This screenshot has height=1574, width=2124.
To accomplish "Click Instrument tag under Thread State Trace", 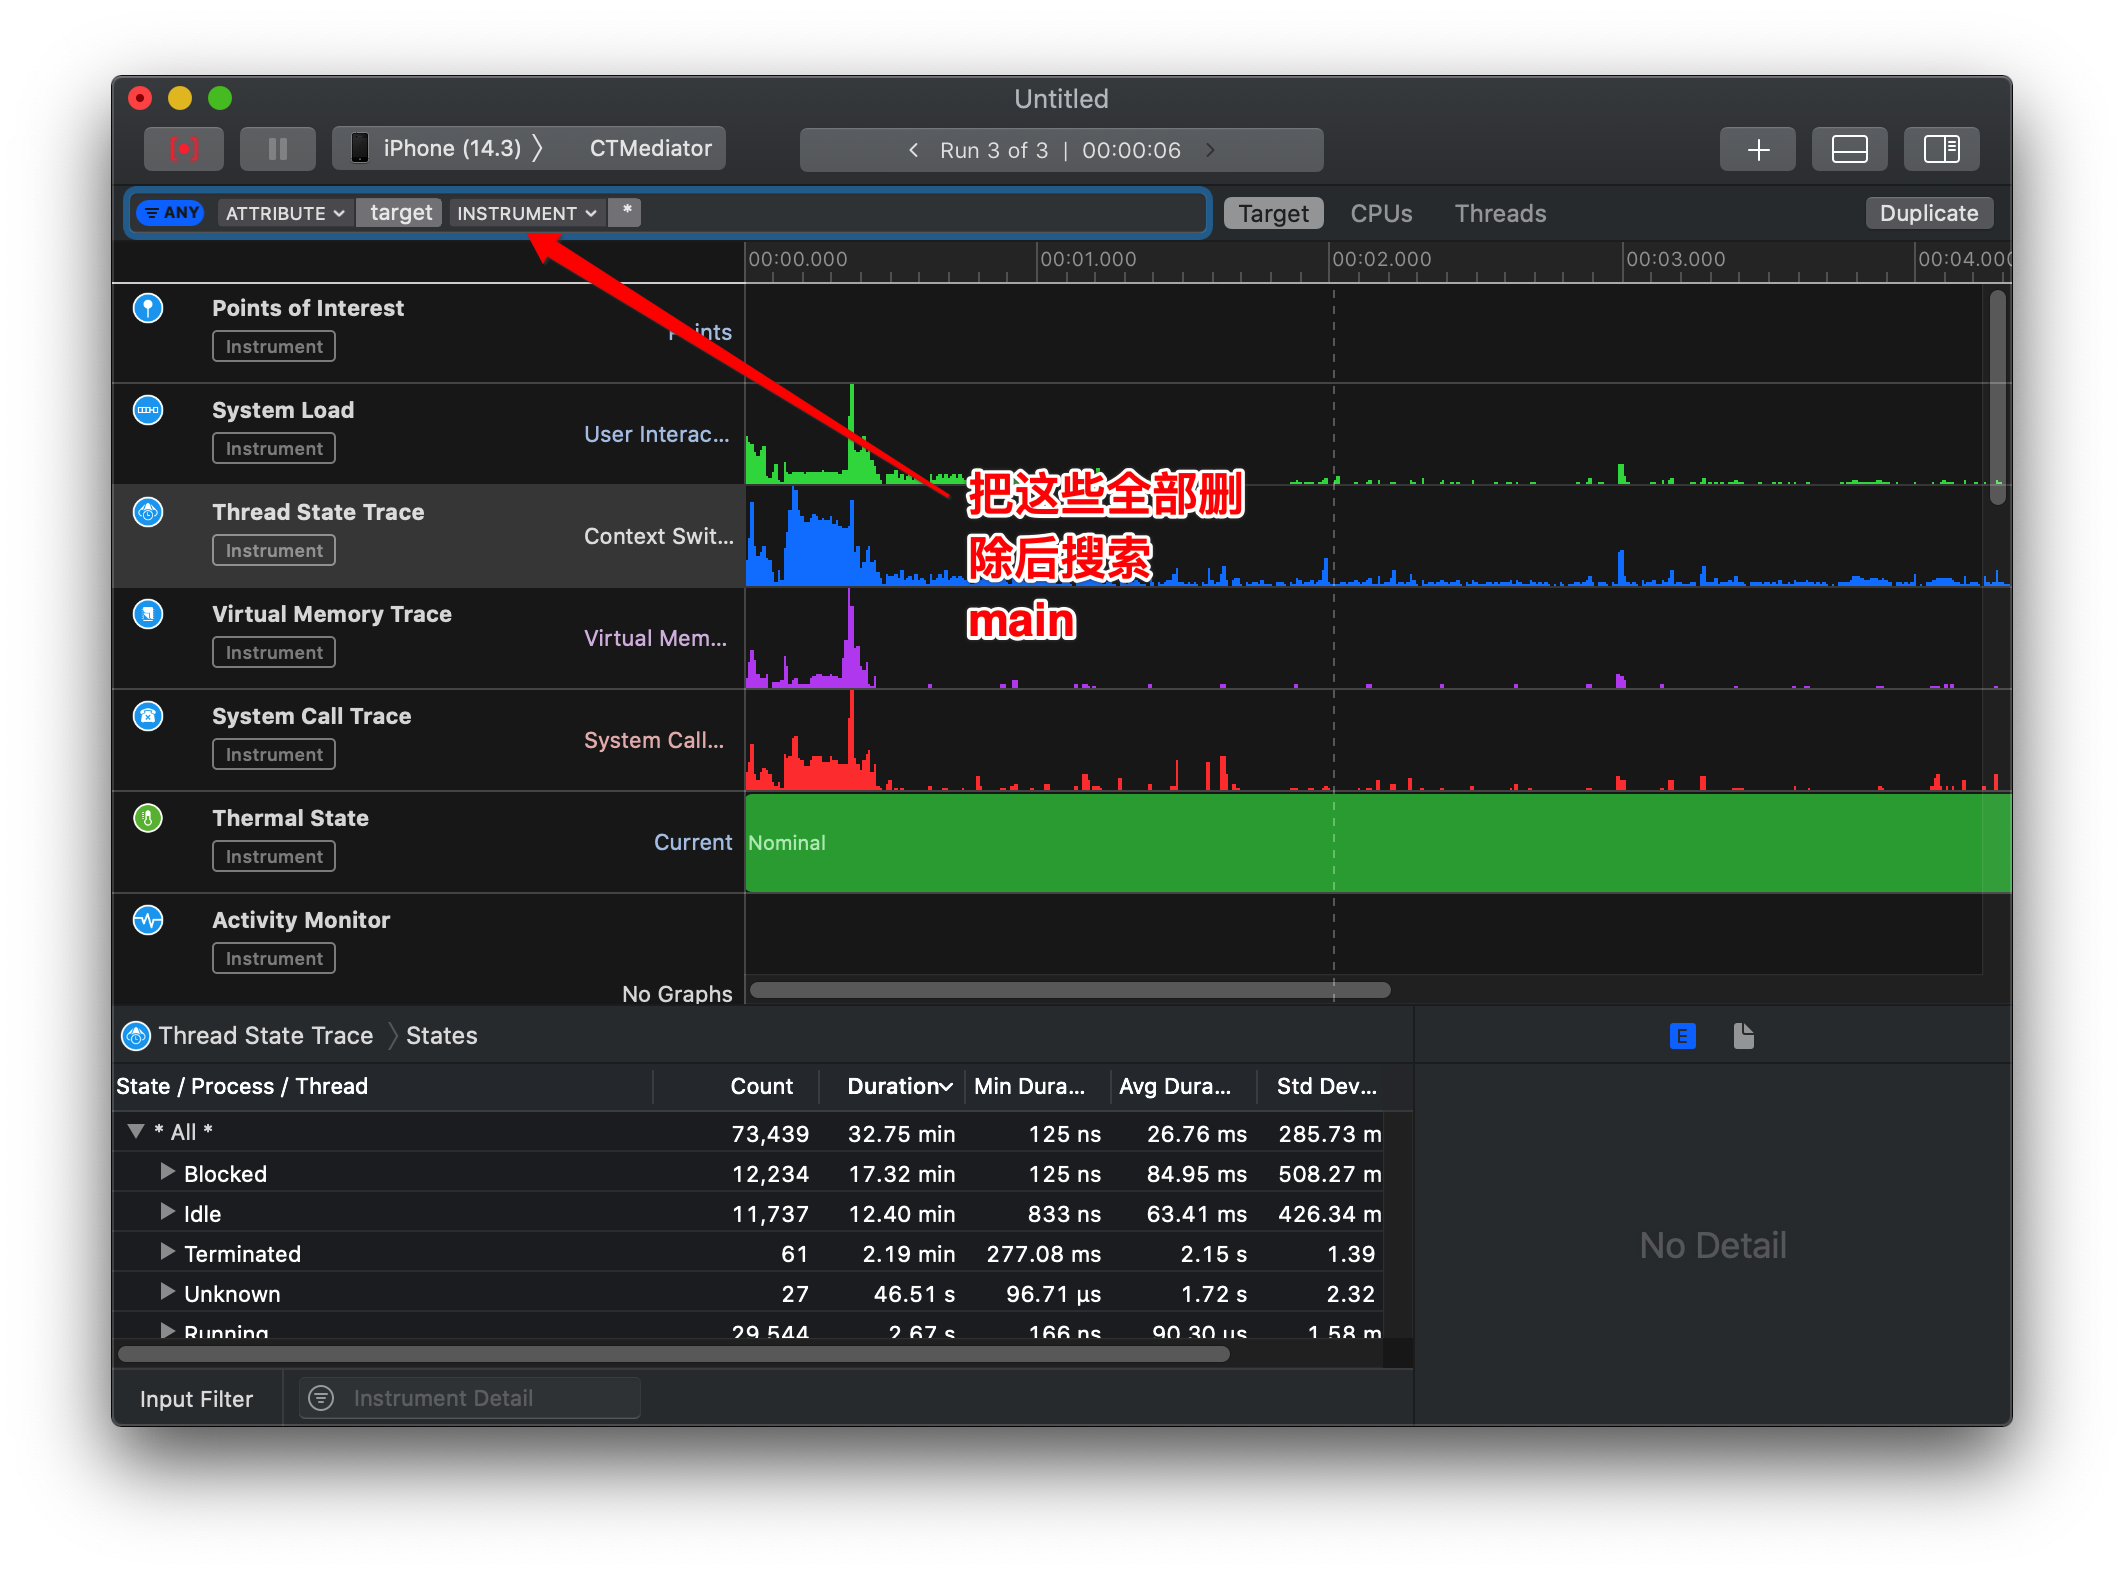I will point(274,550).
